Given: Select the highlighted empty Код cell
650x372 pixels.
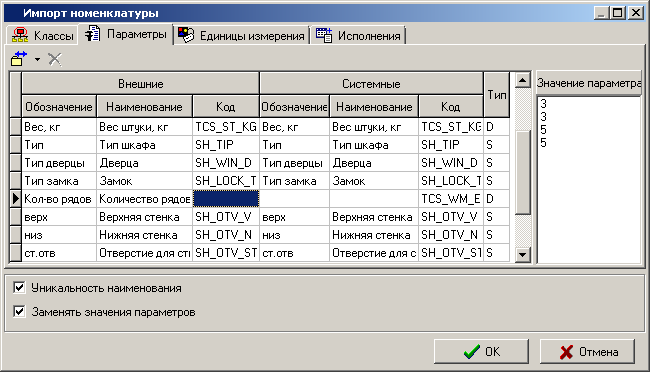Looking at the screenshot, I should click(226, 199).
